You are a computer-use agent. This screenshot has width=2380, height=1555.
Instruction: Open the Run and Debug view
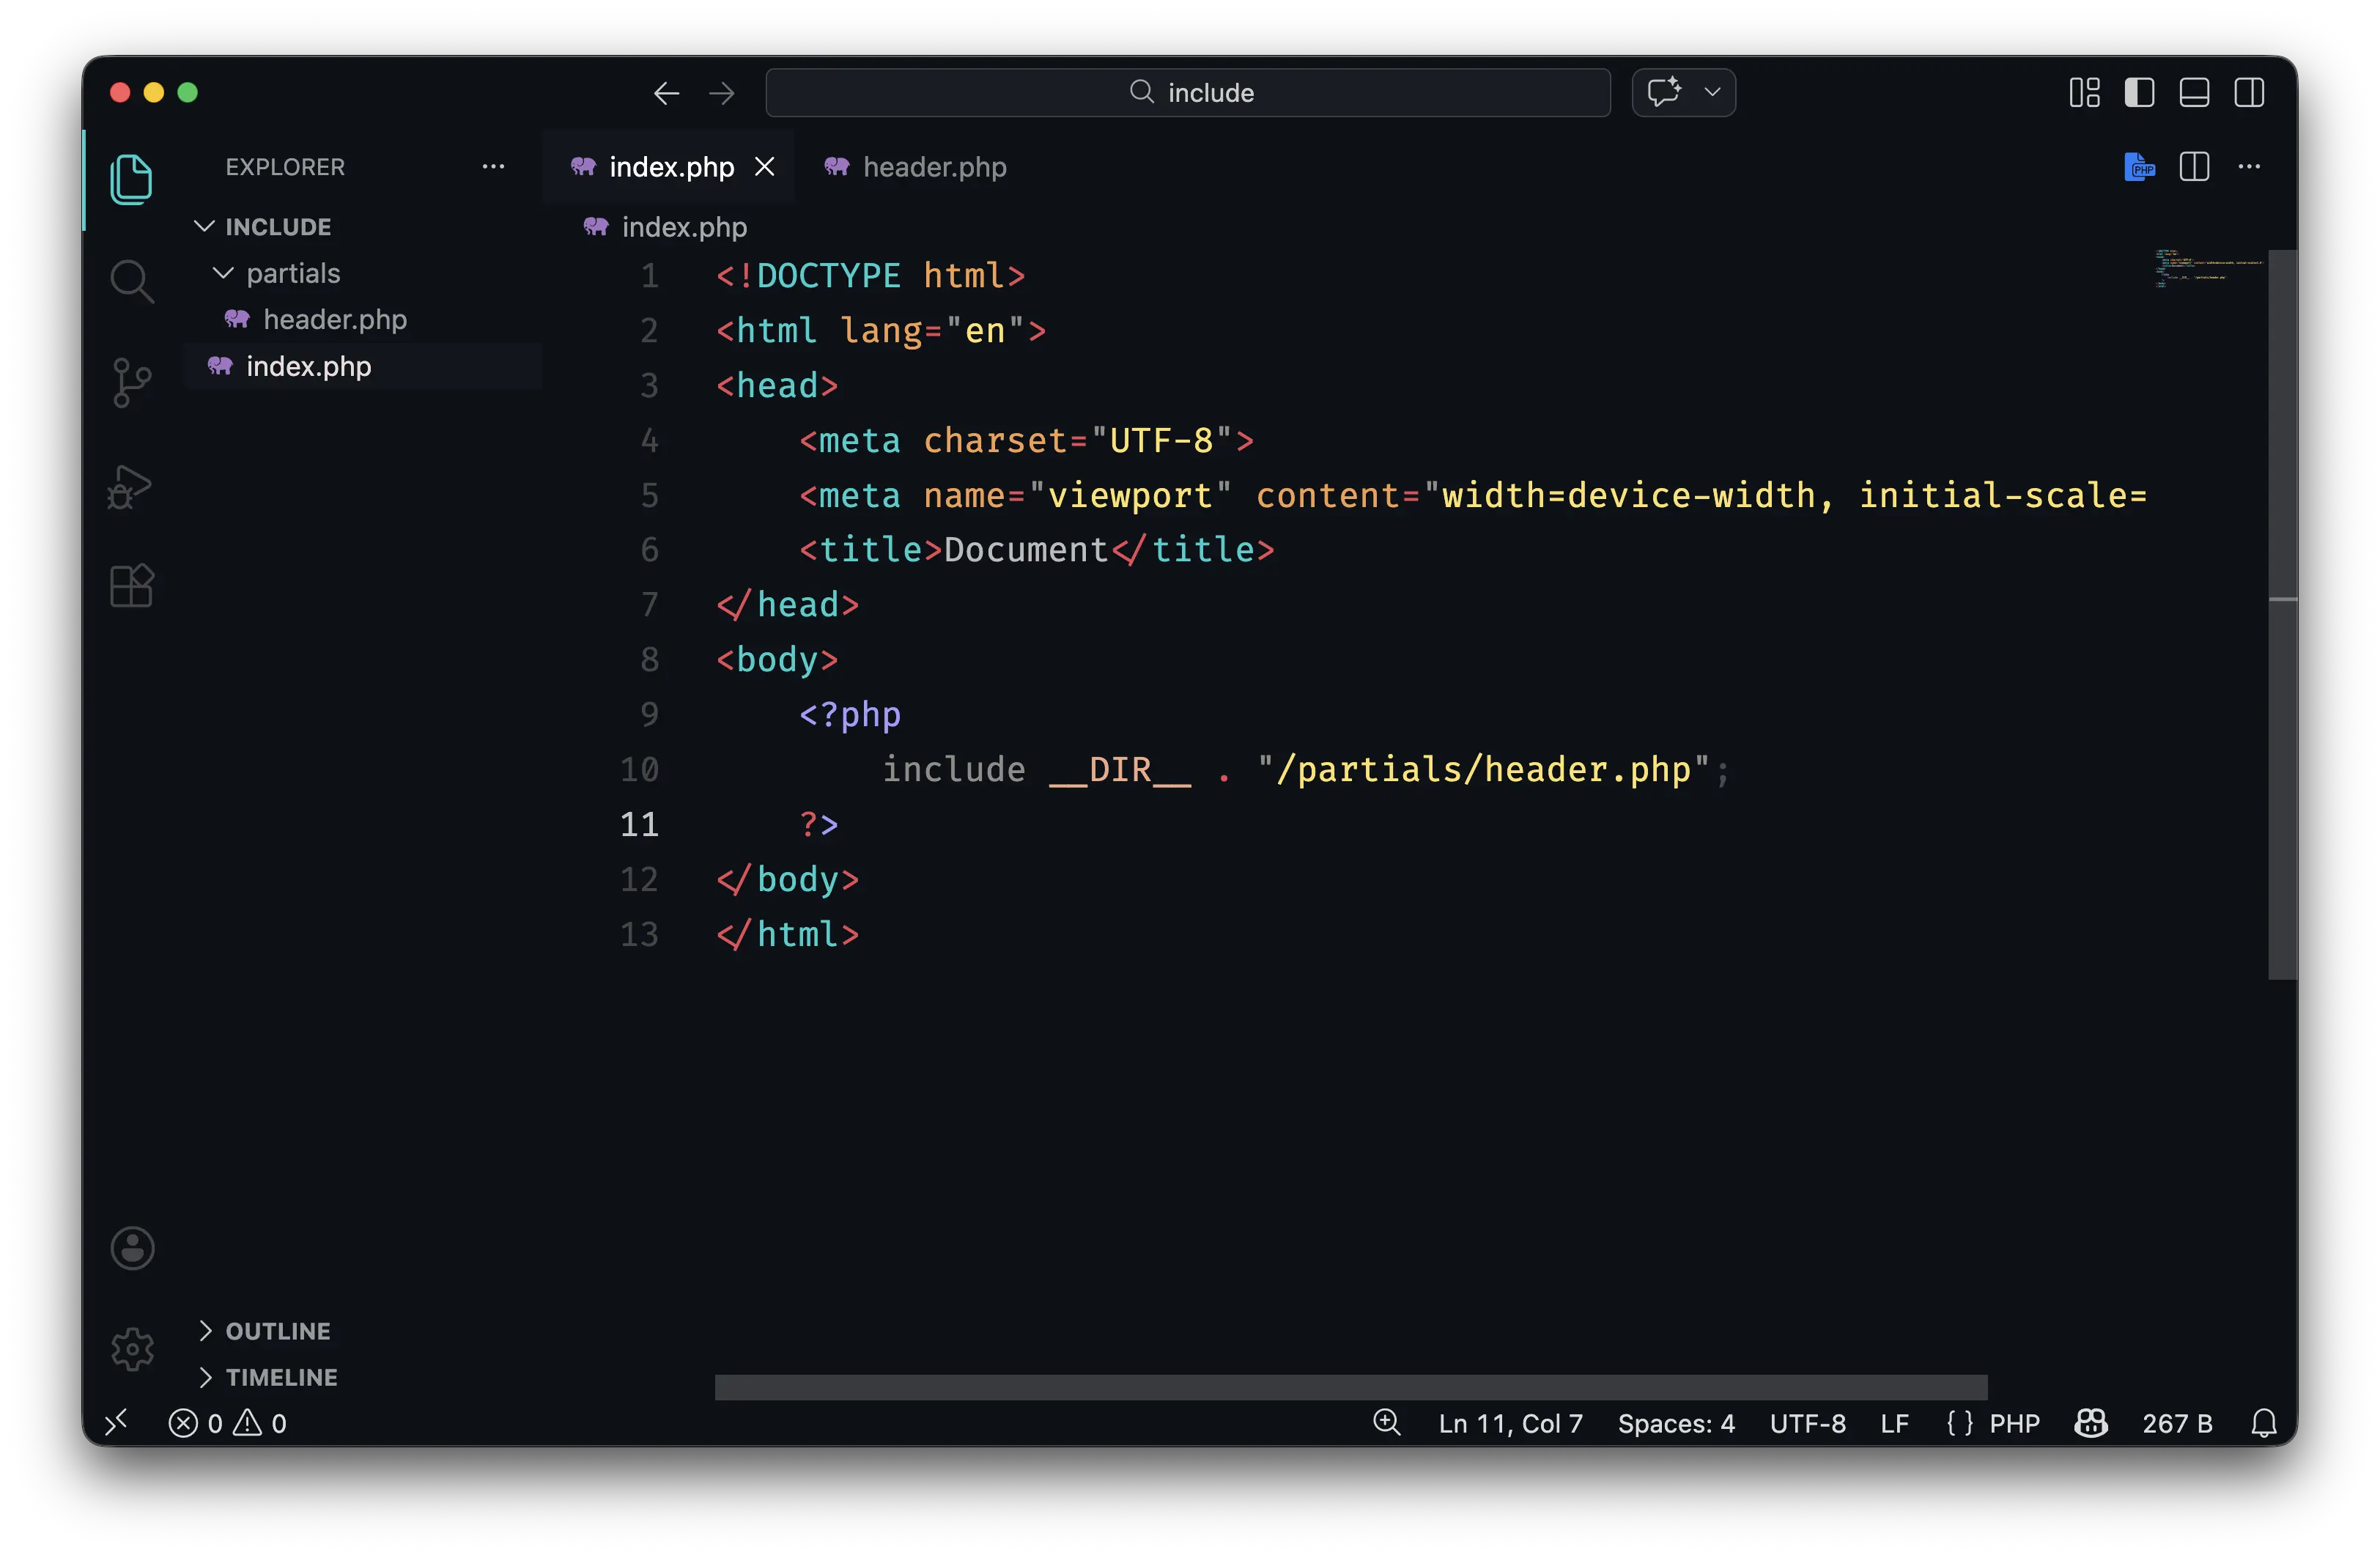click(131, 486)
